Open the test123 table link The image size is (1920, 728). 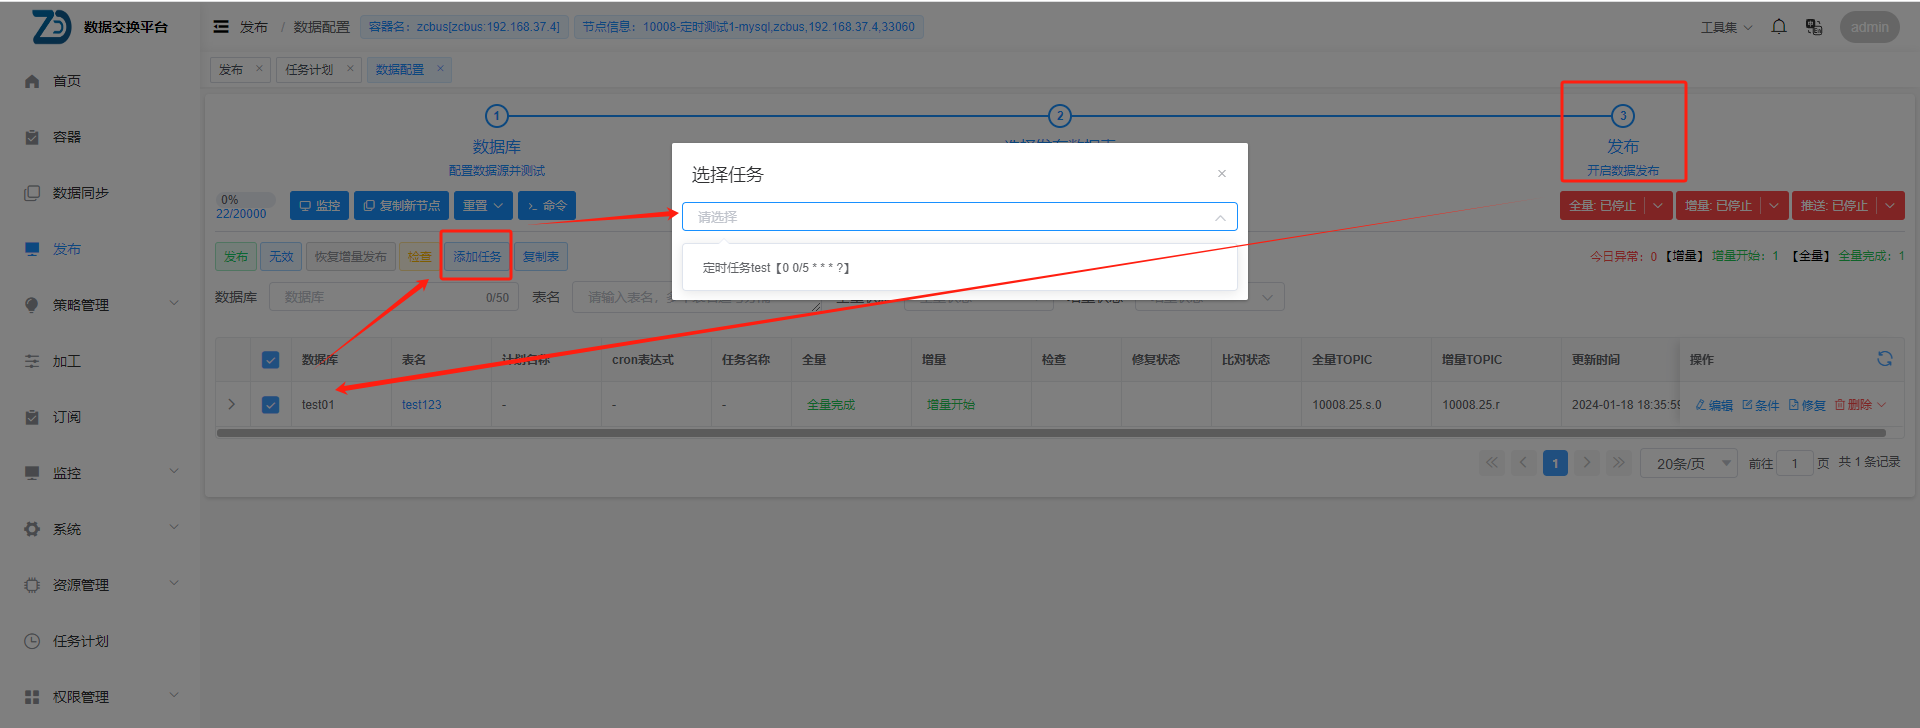421,405
